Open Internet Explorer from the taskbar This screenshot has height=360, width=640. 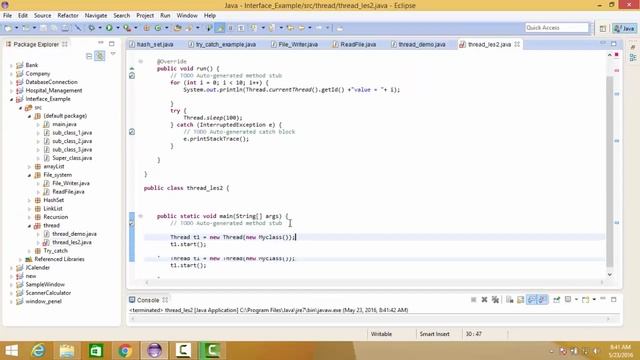pos(38,351)
